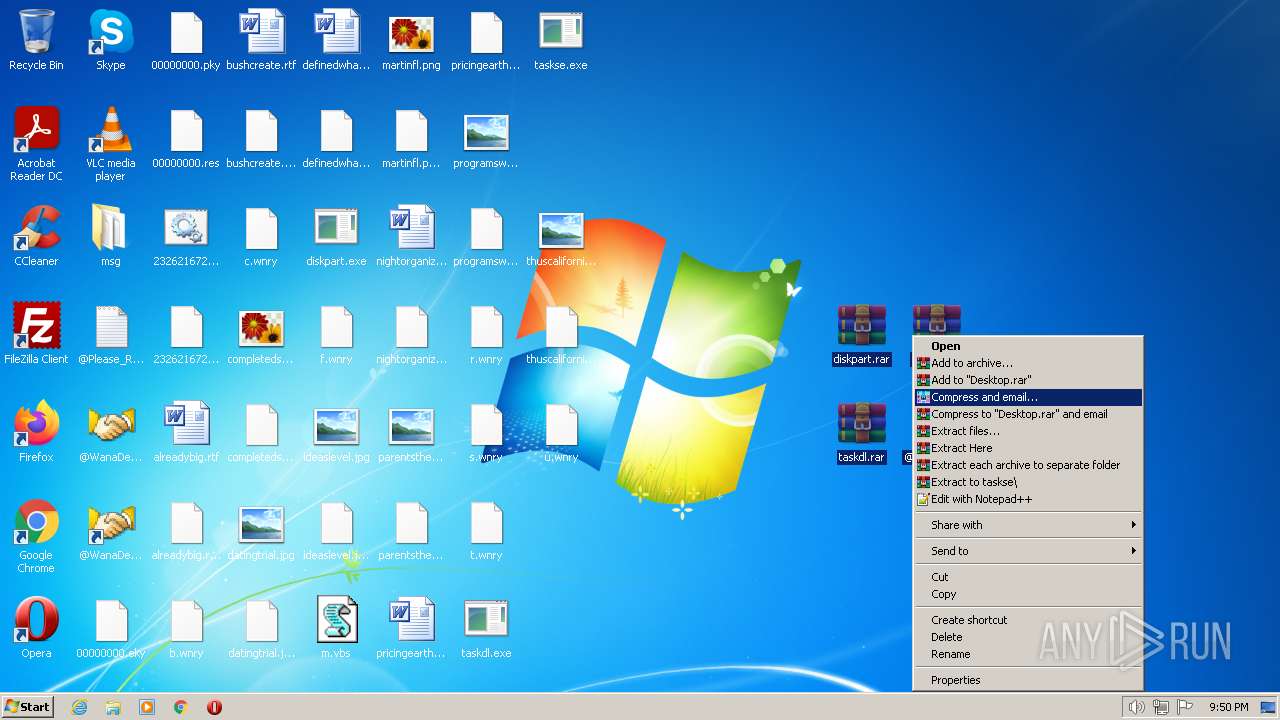Viewport: 1280px width, 720px height.
Task: Click the Chrome icon on the taskbar
Action: 181,707
